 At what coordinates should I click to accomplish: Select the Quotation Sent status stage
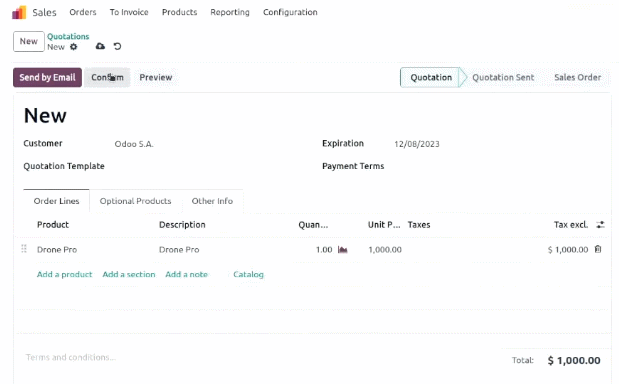tap(503, 77)
